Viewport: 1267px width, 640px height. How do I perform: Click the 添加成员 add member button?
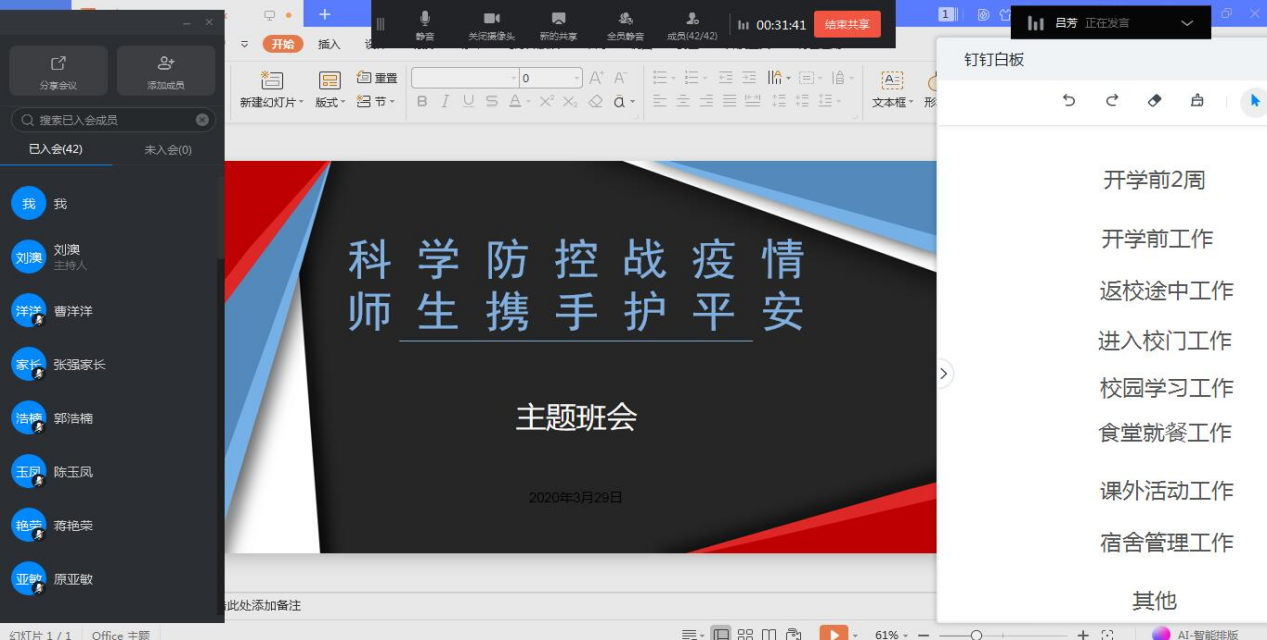click(166, 71)
